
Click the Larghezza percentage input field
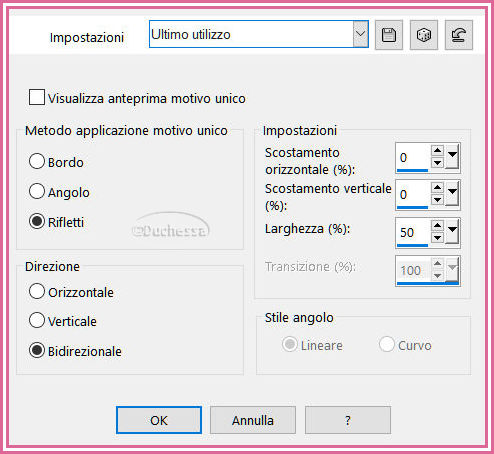click(413, 232)
